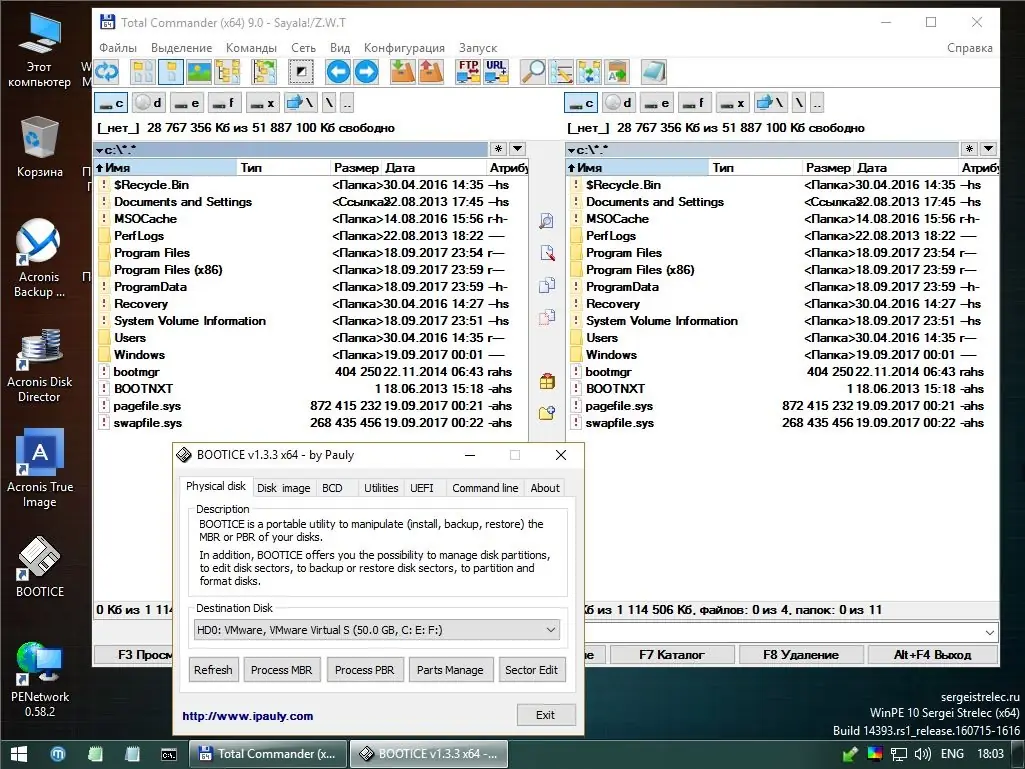Click the gift box icon between the panels
The width and height of the screenshot is (1025, 769).
547,381
